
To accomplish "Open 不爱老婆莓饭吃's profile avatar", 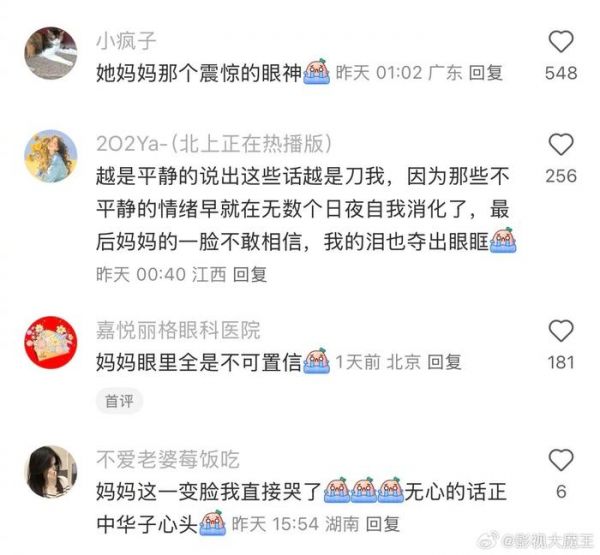I will click(x=51, y=472).
